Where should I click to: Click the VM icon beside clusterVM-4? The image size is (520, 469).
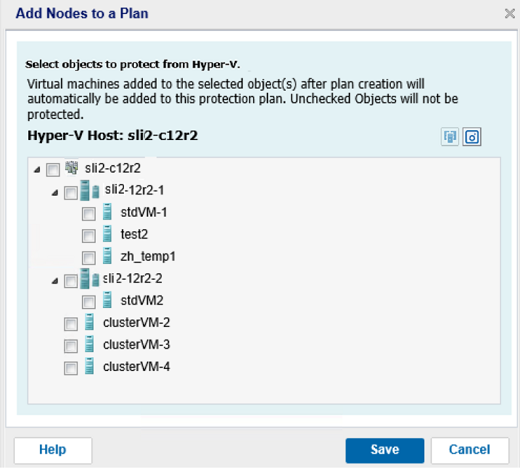(89, 366)
